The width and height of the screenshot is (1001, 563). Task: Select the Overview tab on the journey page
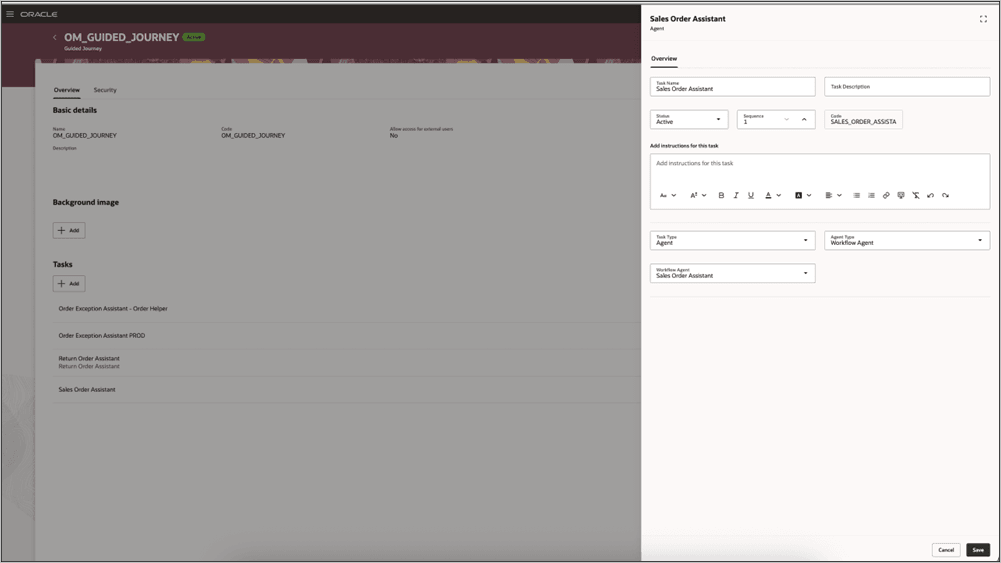point(66,90)
